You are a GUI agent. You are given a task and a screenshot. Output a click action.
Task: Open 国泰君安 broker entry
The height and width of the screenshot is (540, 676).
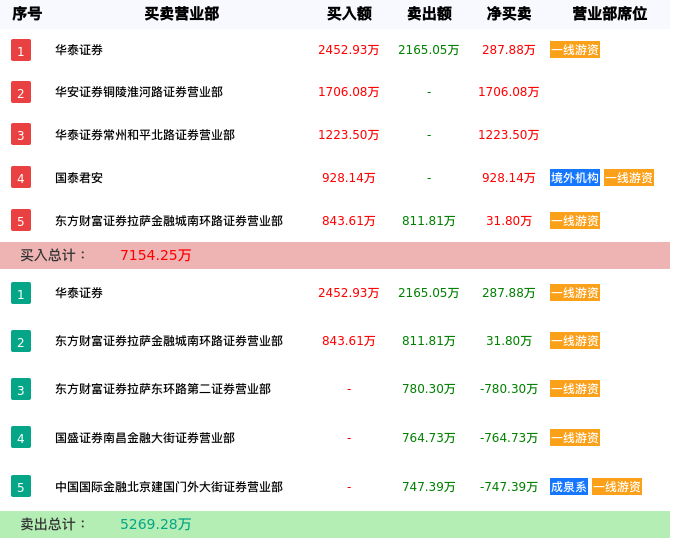click(79, 178)
